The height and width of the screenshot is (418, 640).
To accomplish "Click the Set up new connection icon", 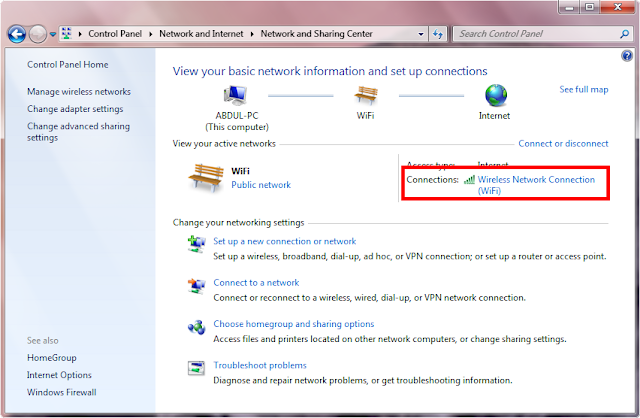I will 197,244.
